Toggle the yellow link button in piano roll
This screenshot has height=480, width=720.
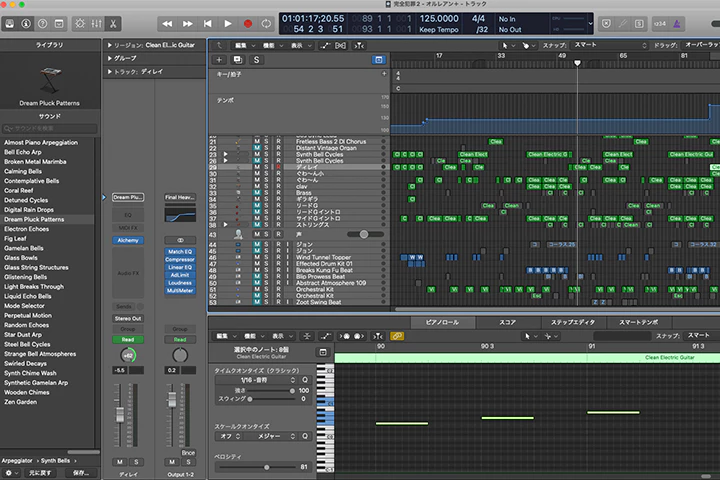(x=397, y=336)
